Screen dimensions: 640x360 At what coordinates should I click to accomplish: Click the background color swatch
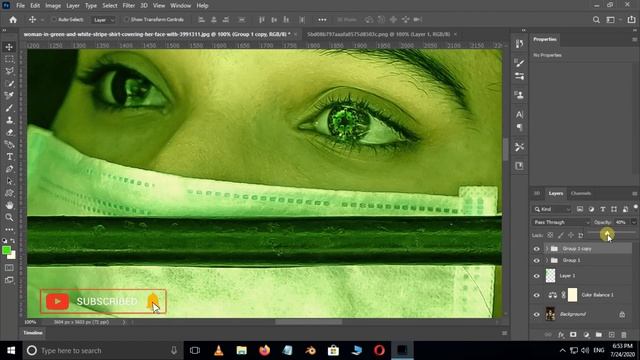tap(12, 256)
